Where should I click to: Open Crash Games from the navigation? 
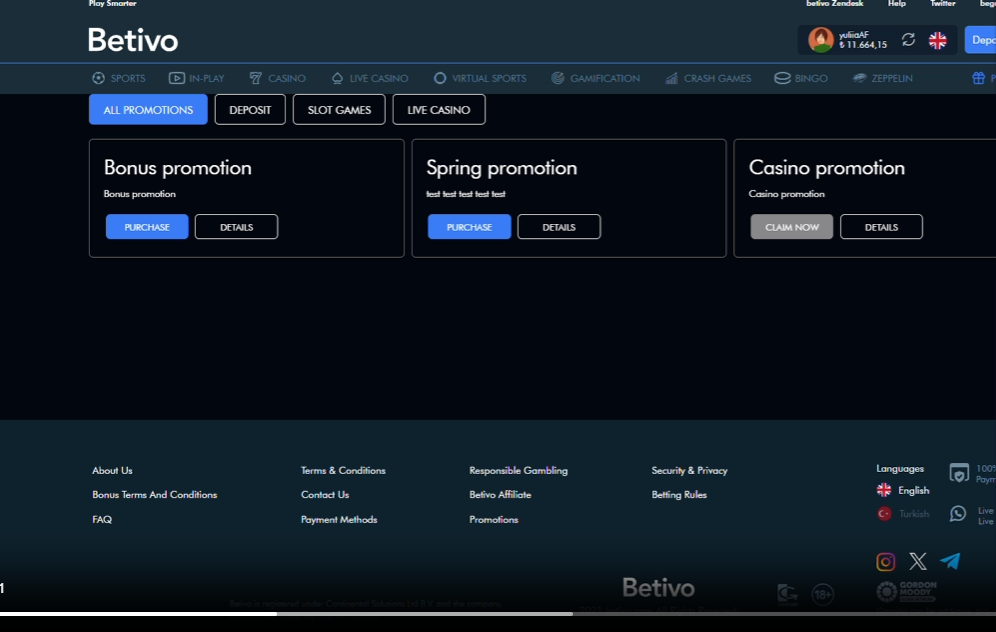[x=708, y=78]
